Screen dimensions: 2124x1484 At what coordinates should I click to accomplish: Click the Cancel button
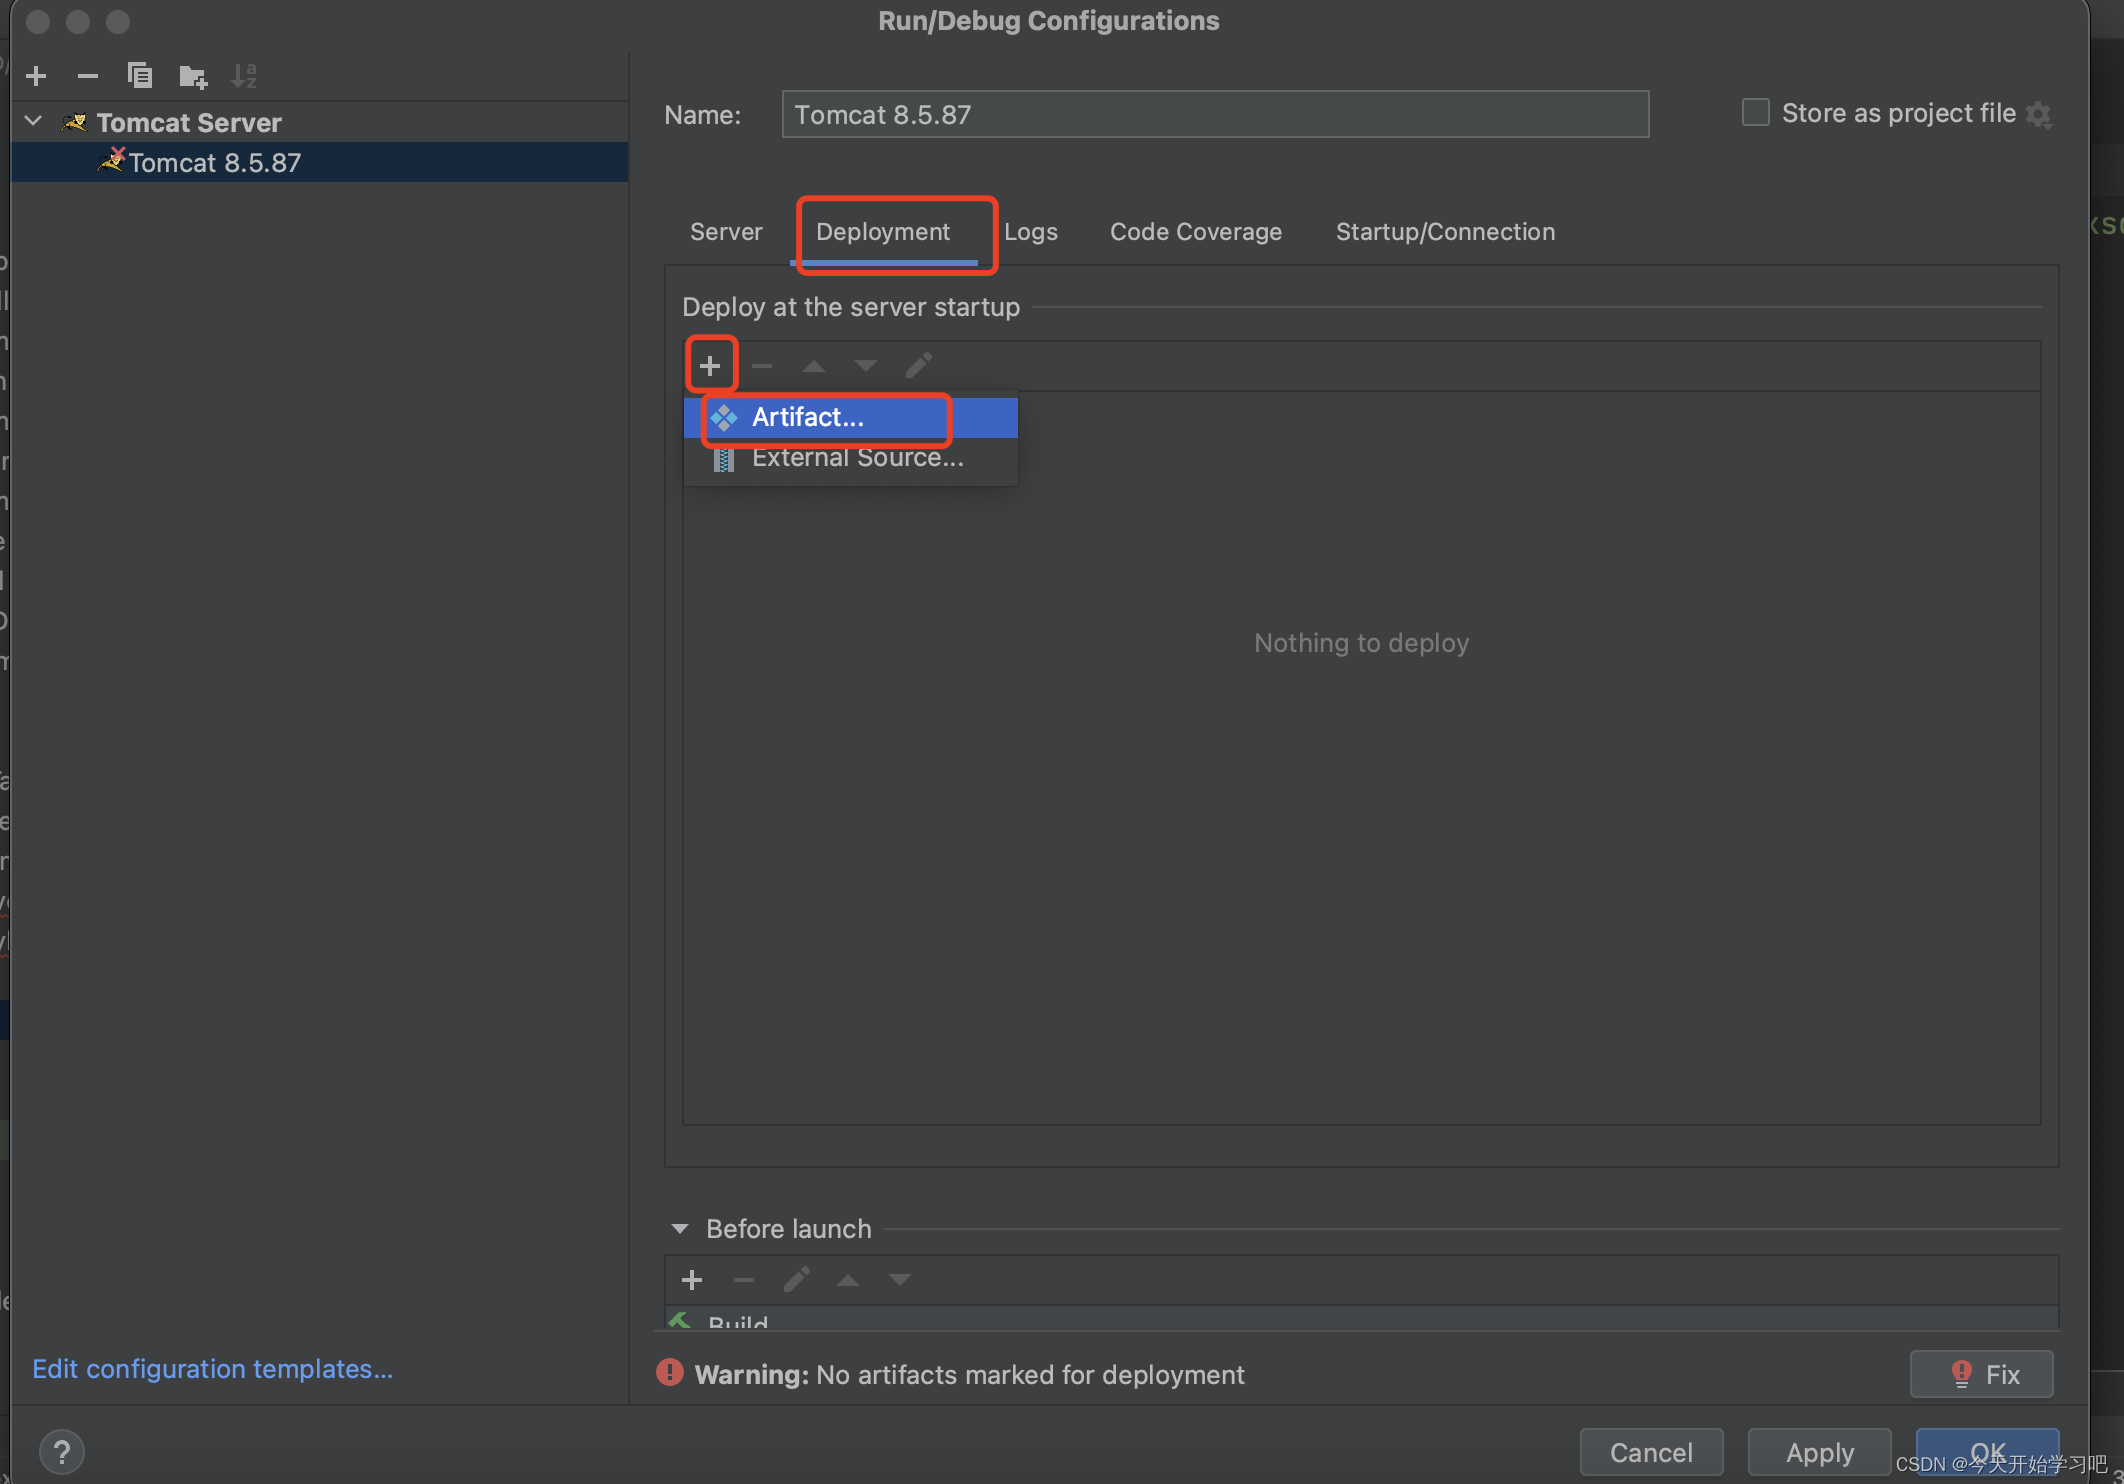(x=1652, y=1452)
